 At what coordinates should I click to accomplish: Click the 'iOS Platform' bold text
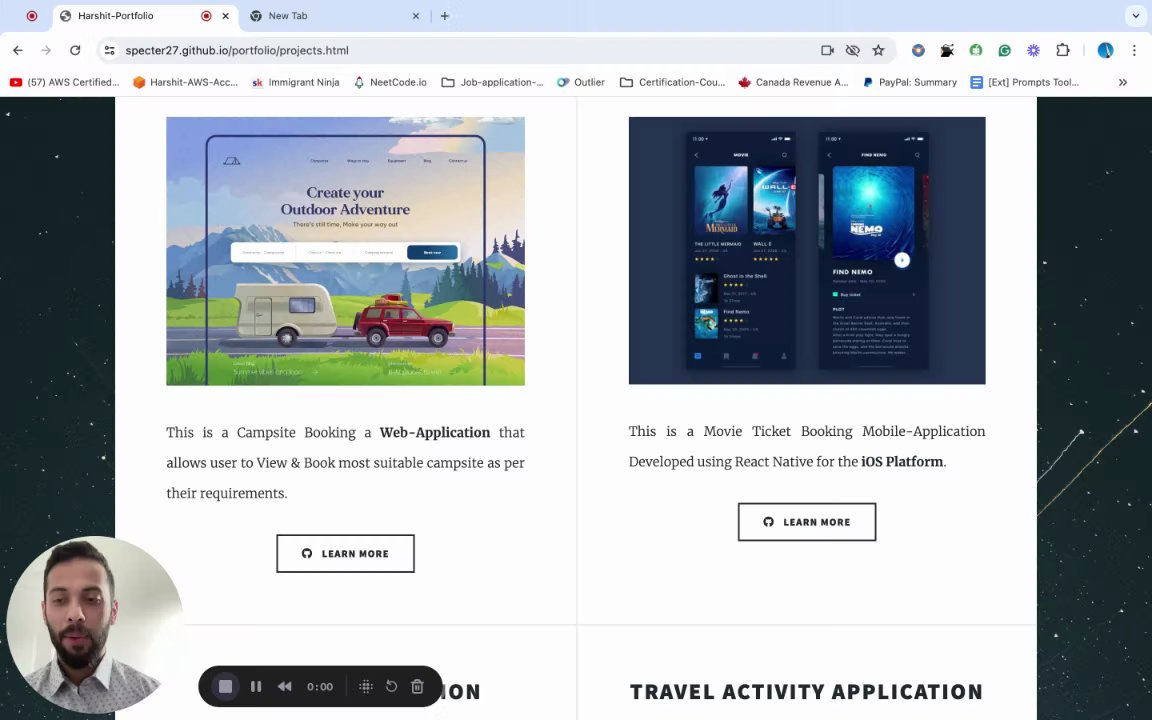tap(902, 461)
